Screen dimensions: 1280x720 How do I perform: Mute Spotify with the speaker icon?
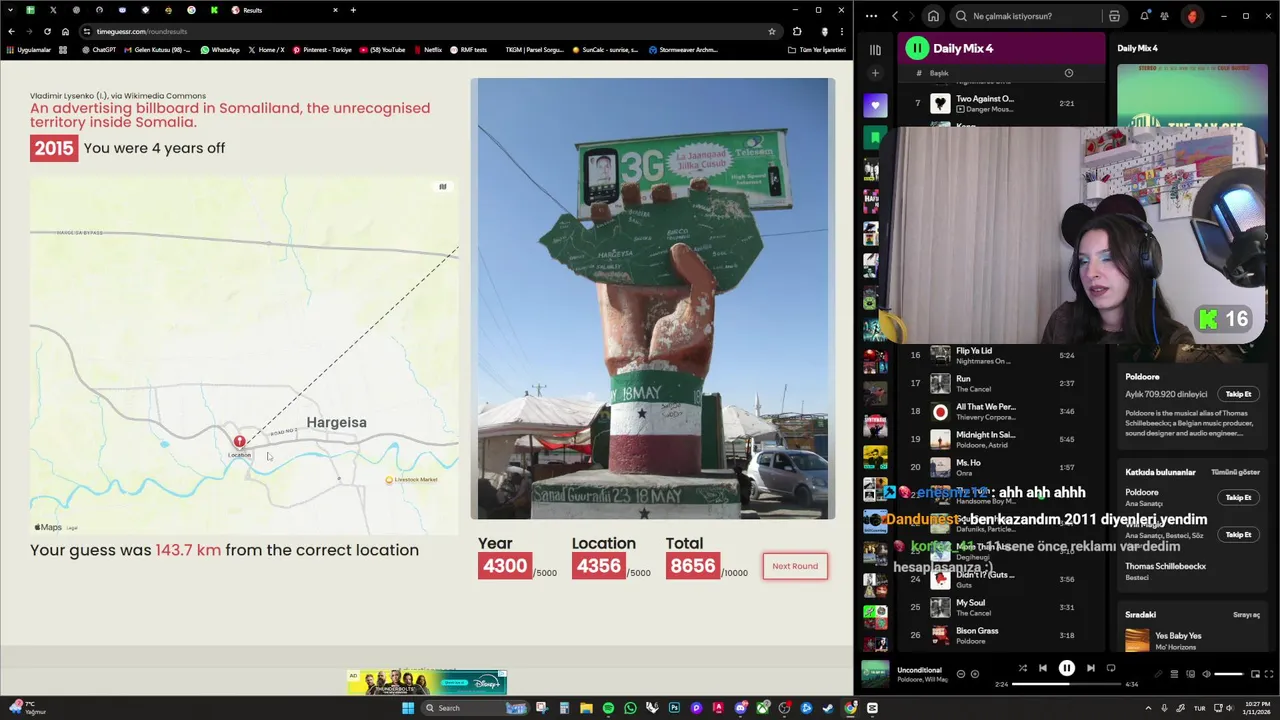[1206, 674]
